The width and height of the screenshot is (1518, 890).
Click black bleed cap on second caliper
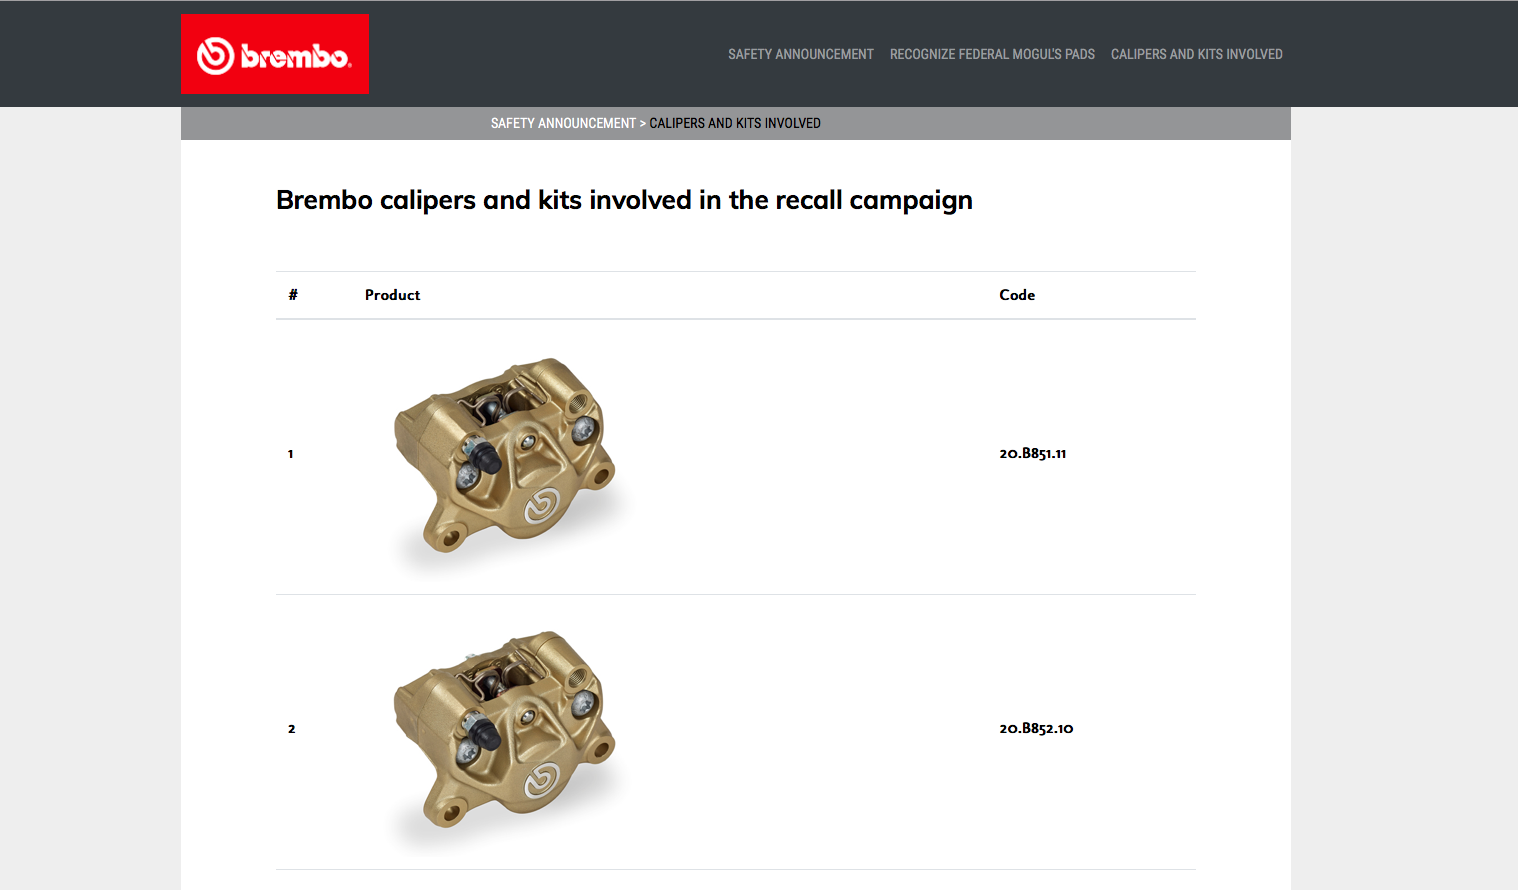(487, 733)
